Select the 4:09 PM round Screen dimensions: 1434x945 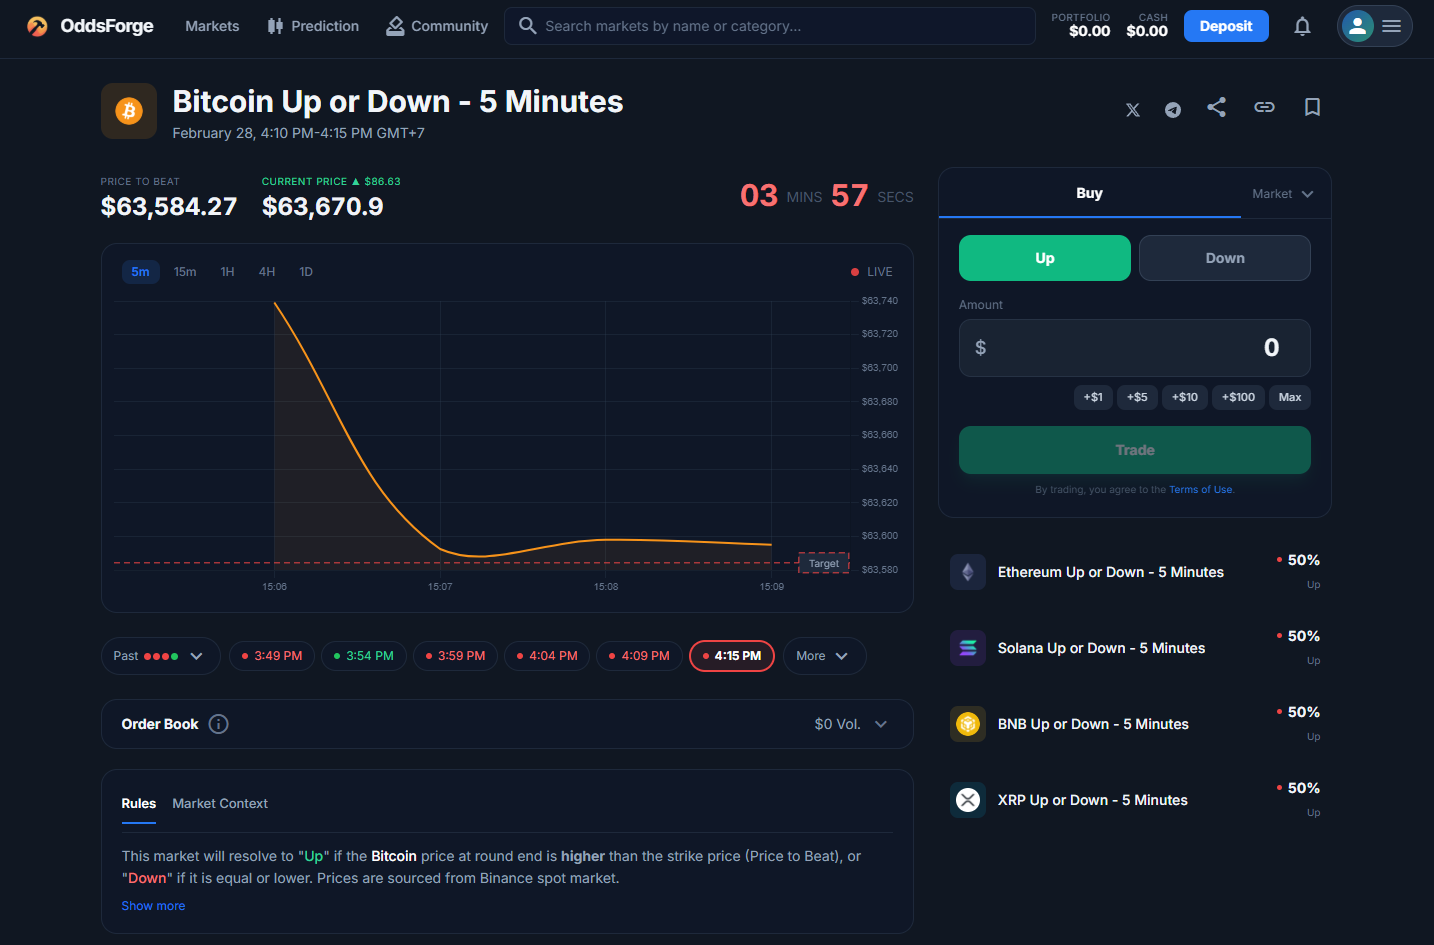639,656
